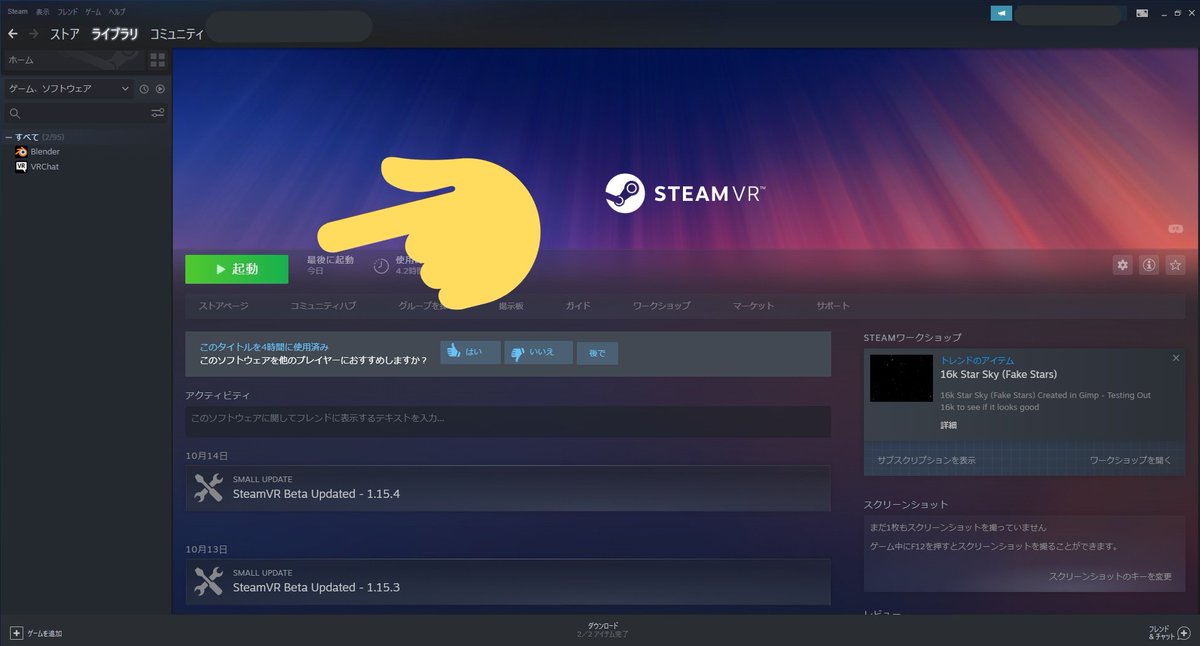Click the 最後に起動 今日 info

330,265
